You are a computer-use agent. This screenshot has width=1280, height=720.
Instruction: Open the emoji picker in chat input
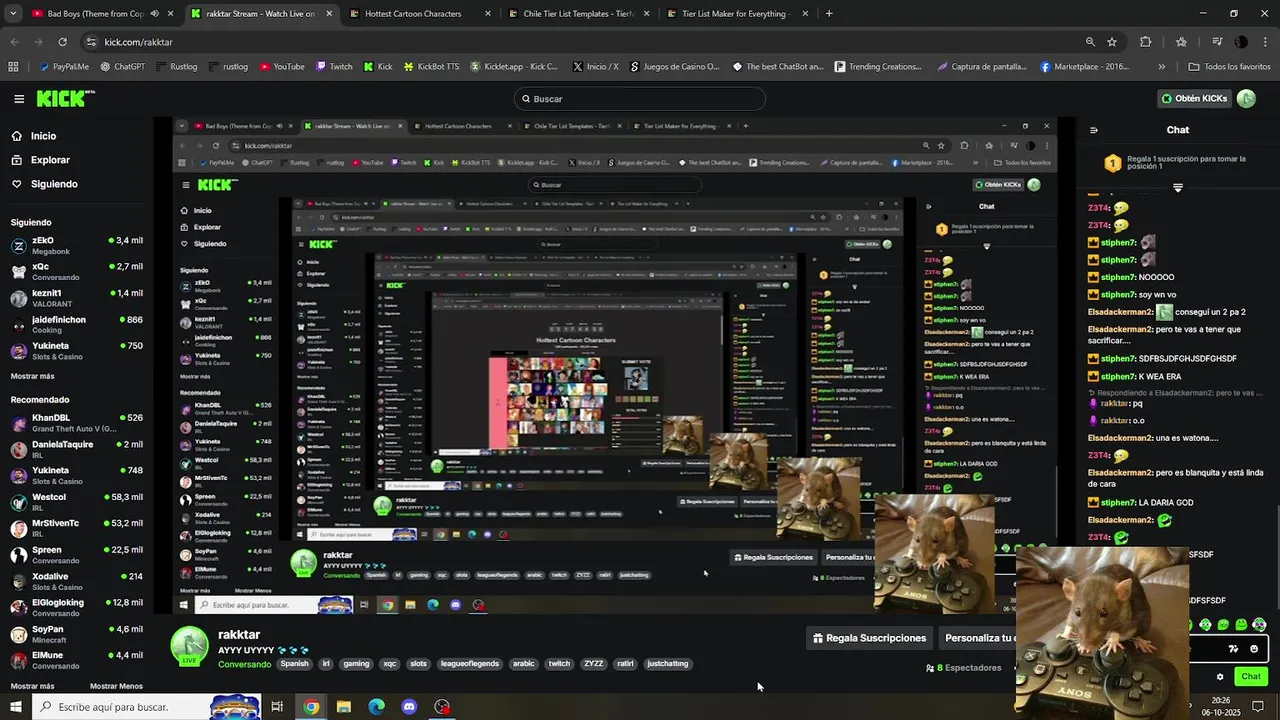pyautogui.click(x=1254, y=649)
